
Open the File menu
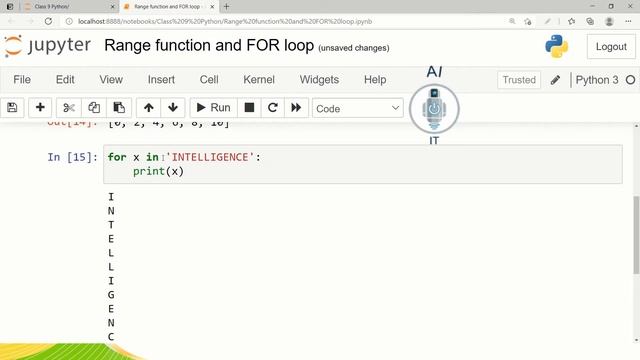pyautogui.click(x=22, y=80)
